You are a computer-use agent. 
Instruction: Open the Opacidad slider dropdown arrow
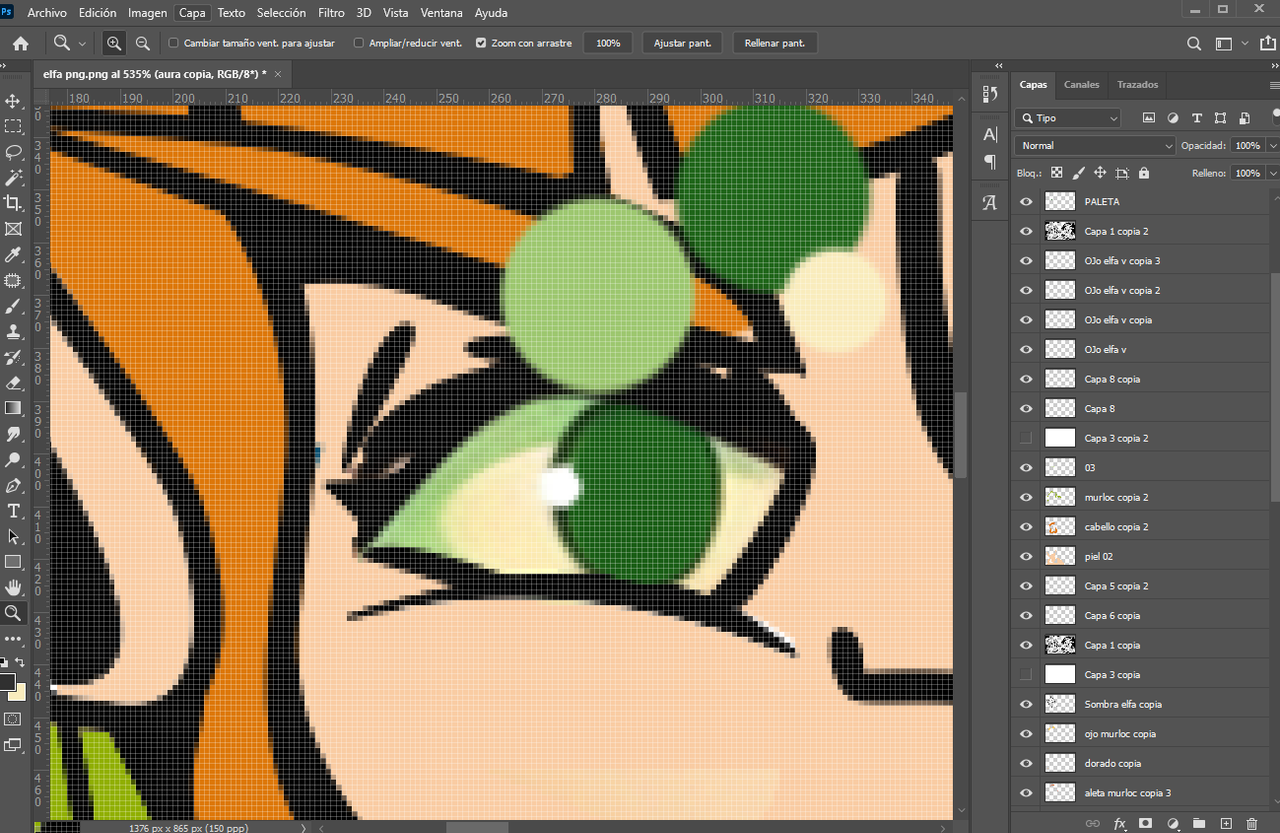pyautogui.click(x=1272, y=146)
